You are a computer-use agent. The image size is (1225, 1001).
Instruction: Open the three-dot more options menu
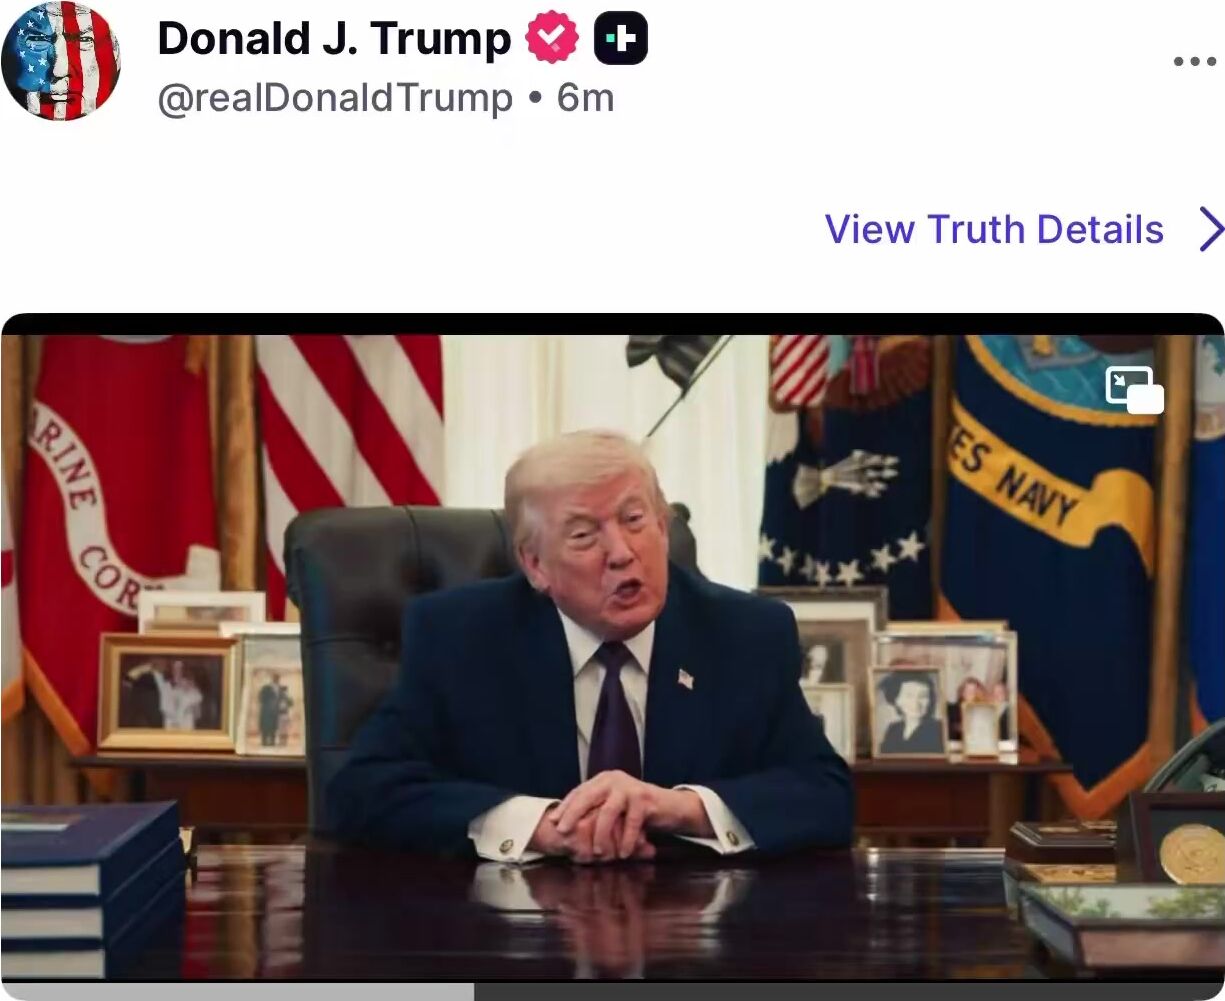tap(1194, 61)
